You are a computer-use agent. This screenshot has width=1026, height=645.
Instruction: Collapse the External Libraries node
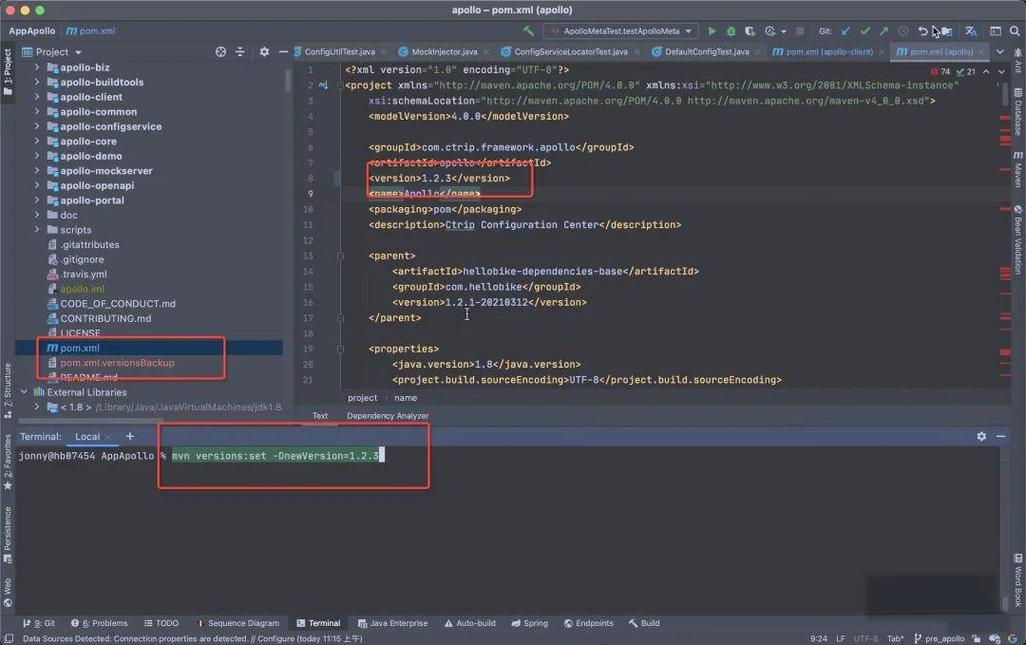24,392
